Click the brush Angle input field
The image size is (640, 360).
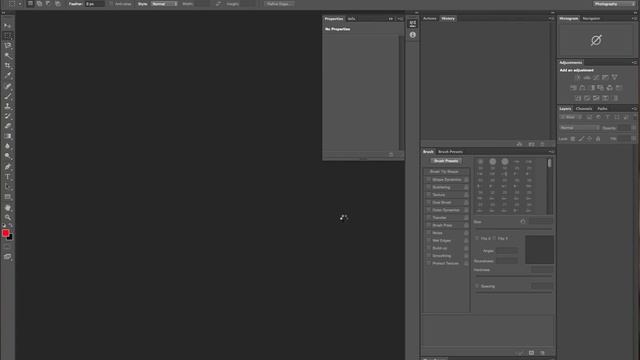point(507,251)
